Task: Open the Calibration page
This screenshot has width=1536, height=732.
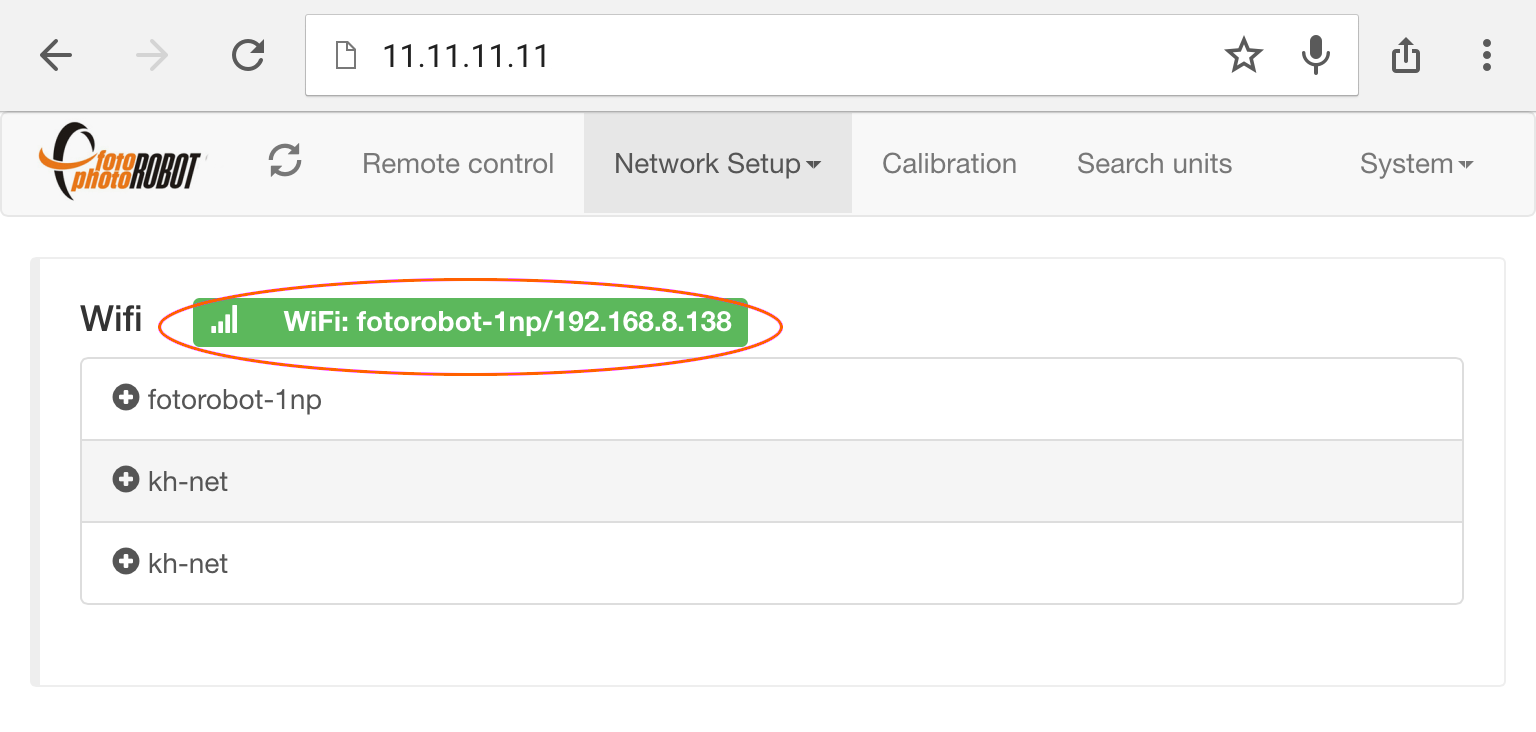Action: point(949,163)
